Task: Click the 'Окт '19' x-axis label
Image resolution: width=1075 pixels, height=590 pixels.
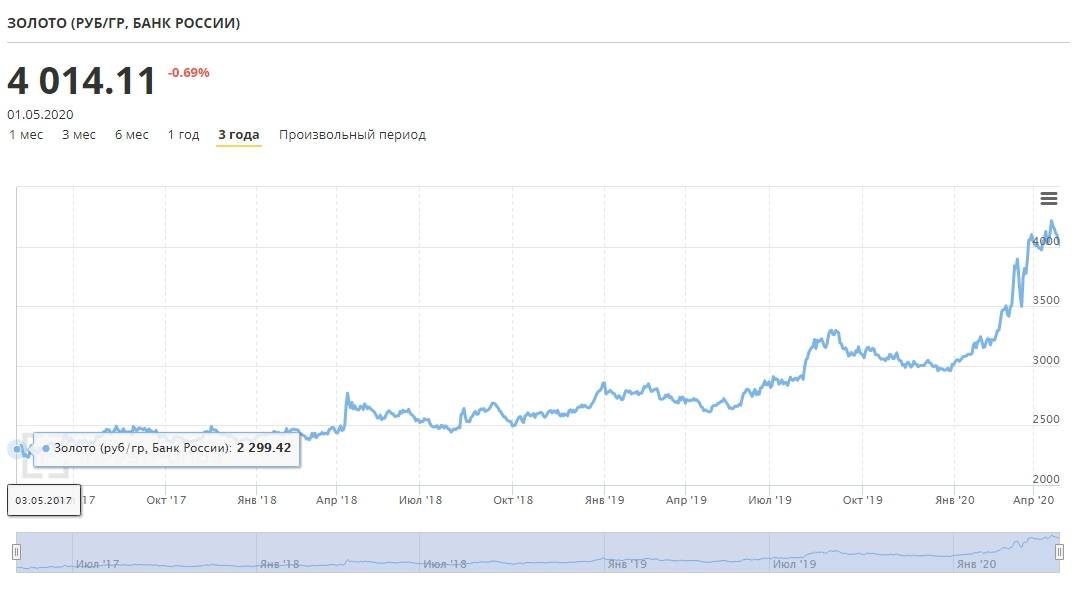Action: tap(862, 499)
